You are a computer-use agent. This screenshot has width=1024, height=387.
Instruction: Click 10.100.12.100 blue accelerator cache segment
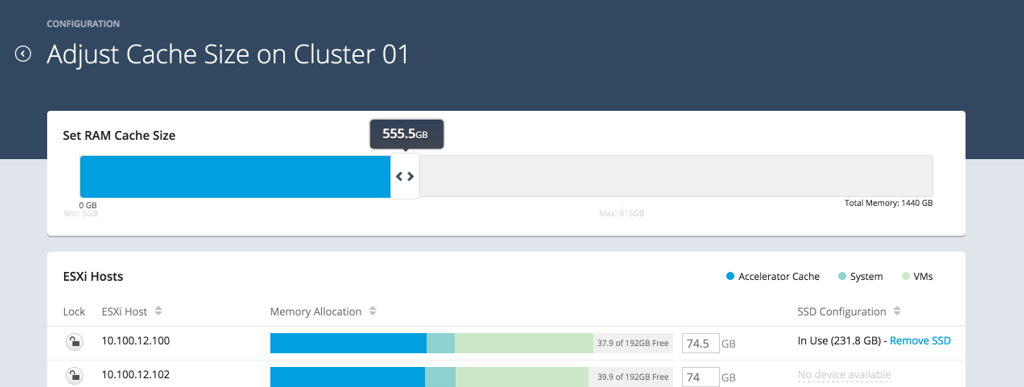348,343
